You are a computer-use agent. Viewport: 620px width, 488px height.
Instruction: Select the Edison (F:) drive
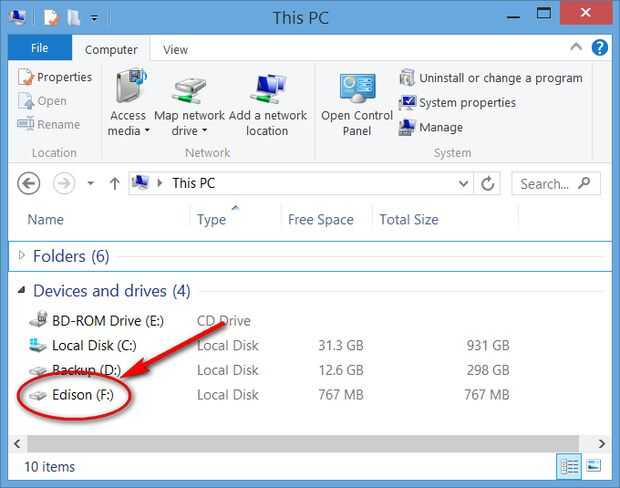point(86,395)
